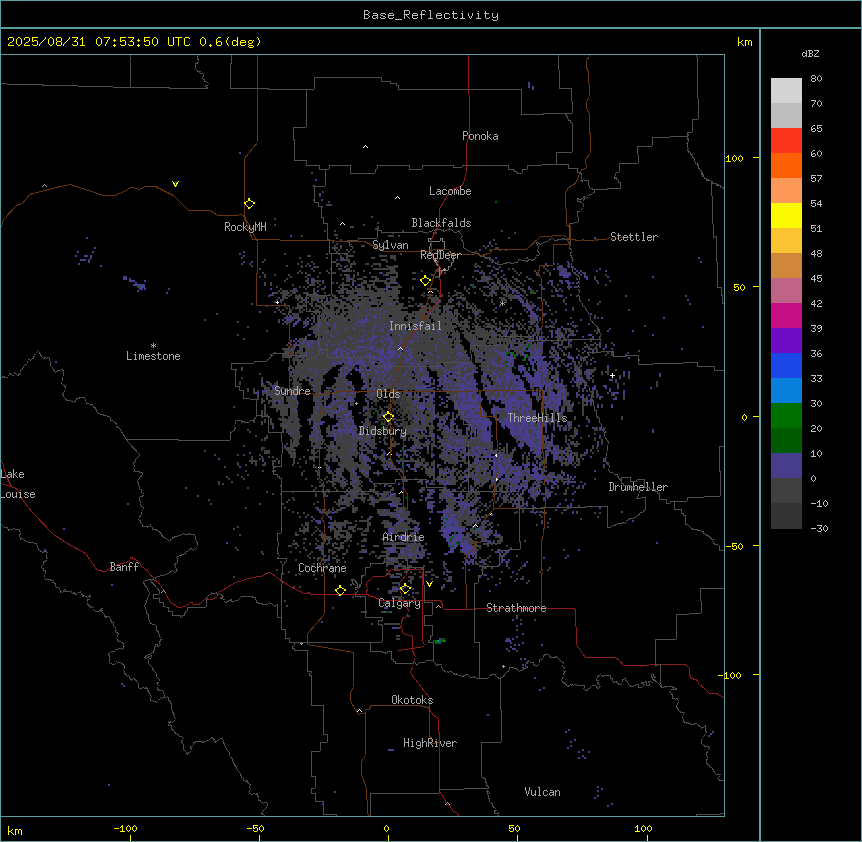Screen dimensions: 862x842
Task: Pick the light grey 80-70 dBZ legend swatch
Action: 786,91
